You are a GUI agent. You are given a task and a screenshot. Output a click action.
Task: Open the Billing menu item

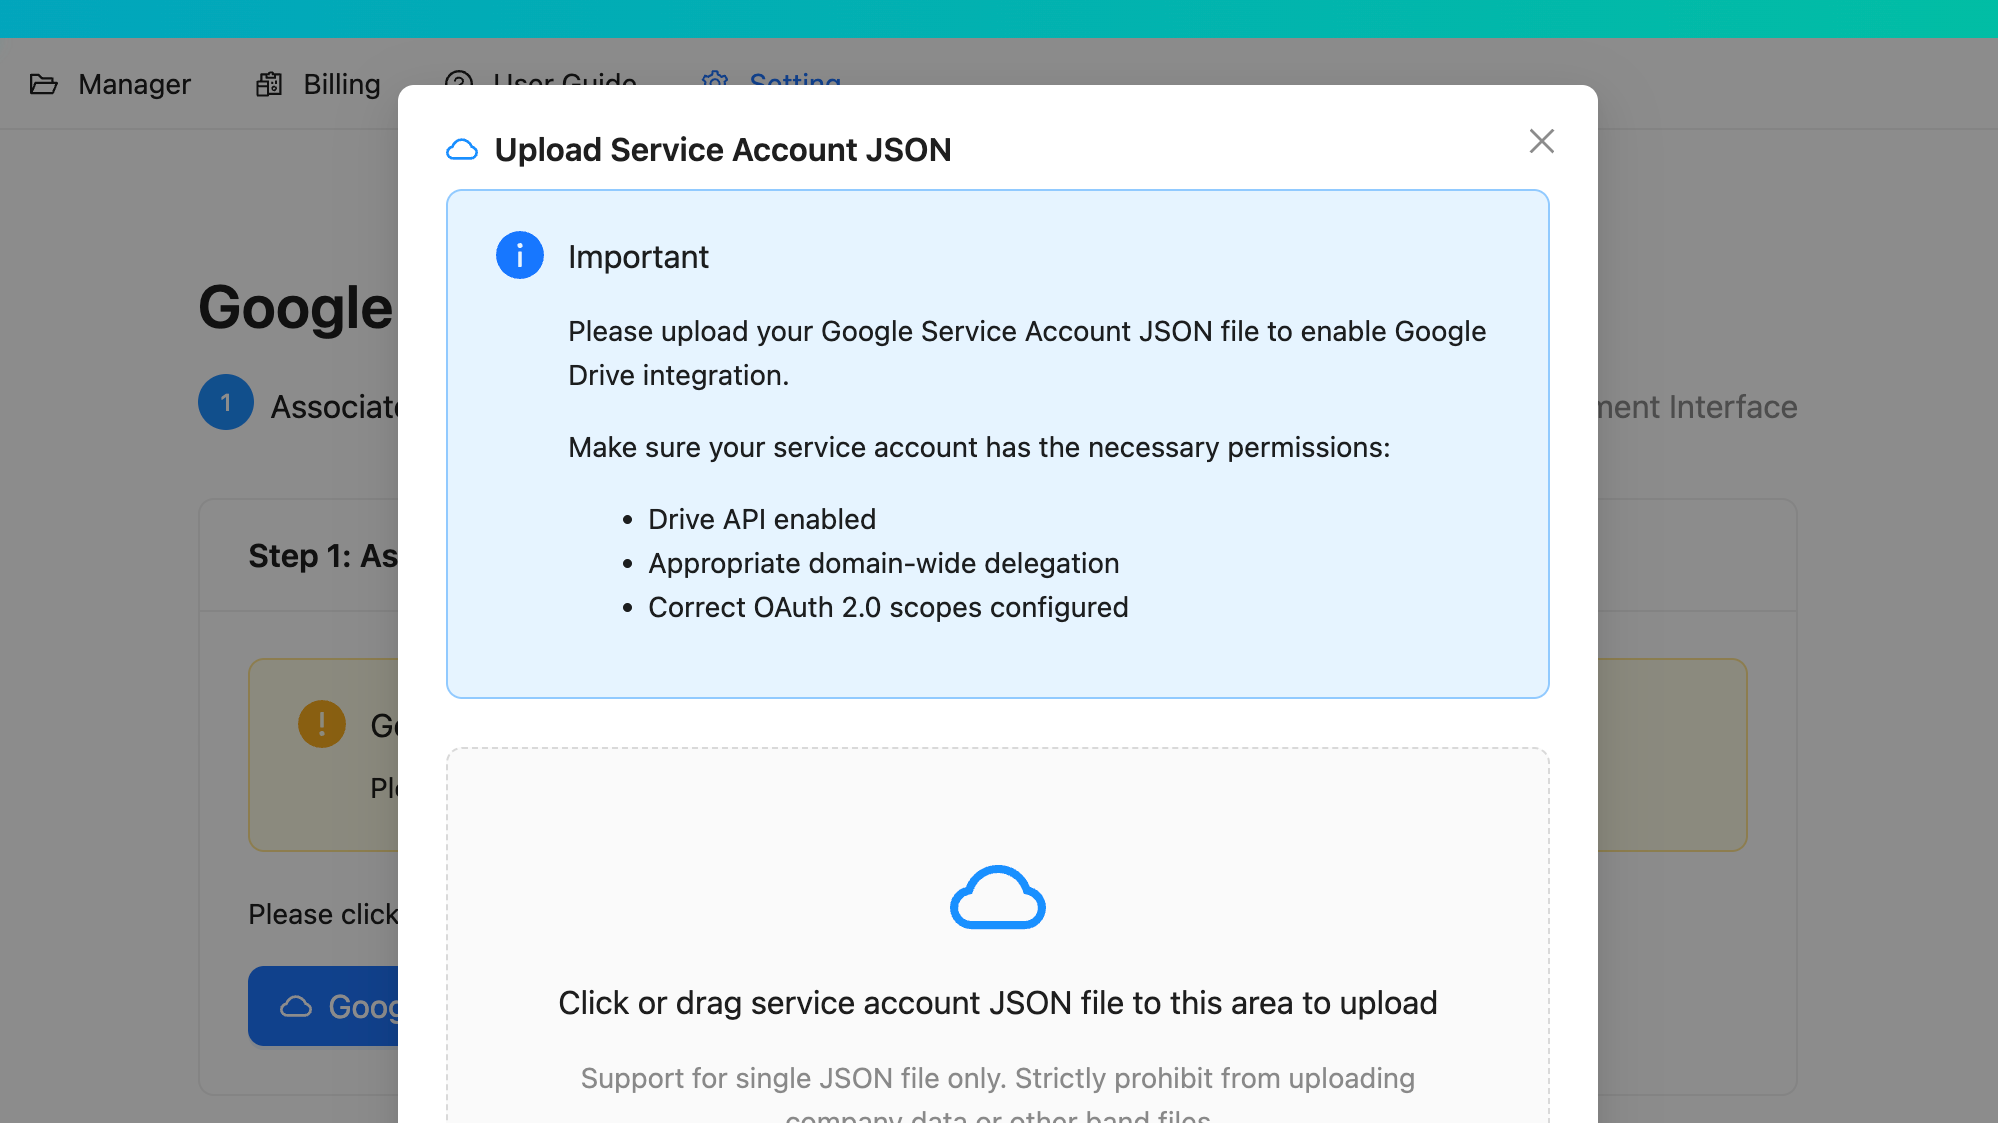[x=341, y=84]
